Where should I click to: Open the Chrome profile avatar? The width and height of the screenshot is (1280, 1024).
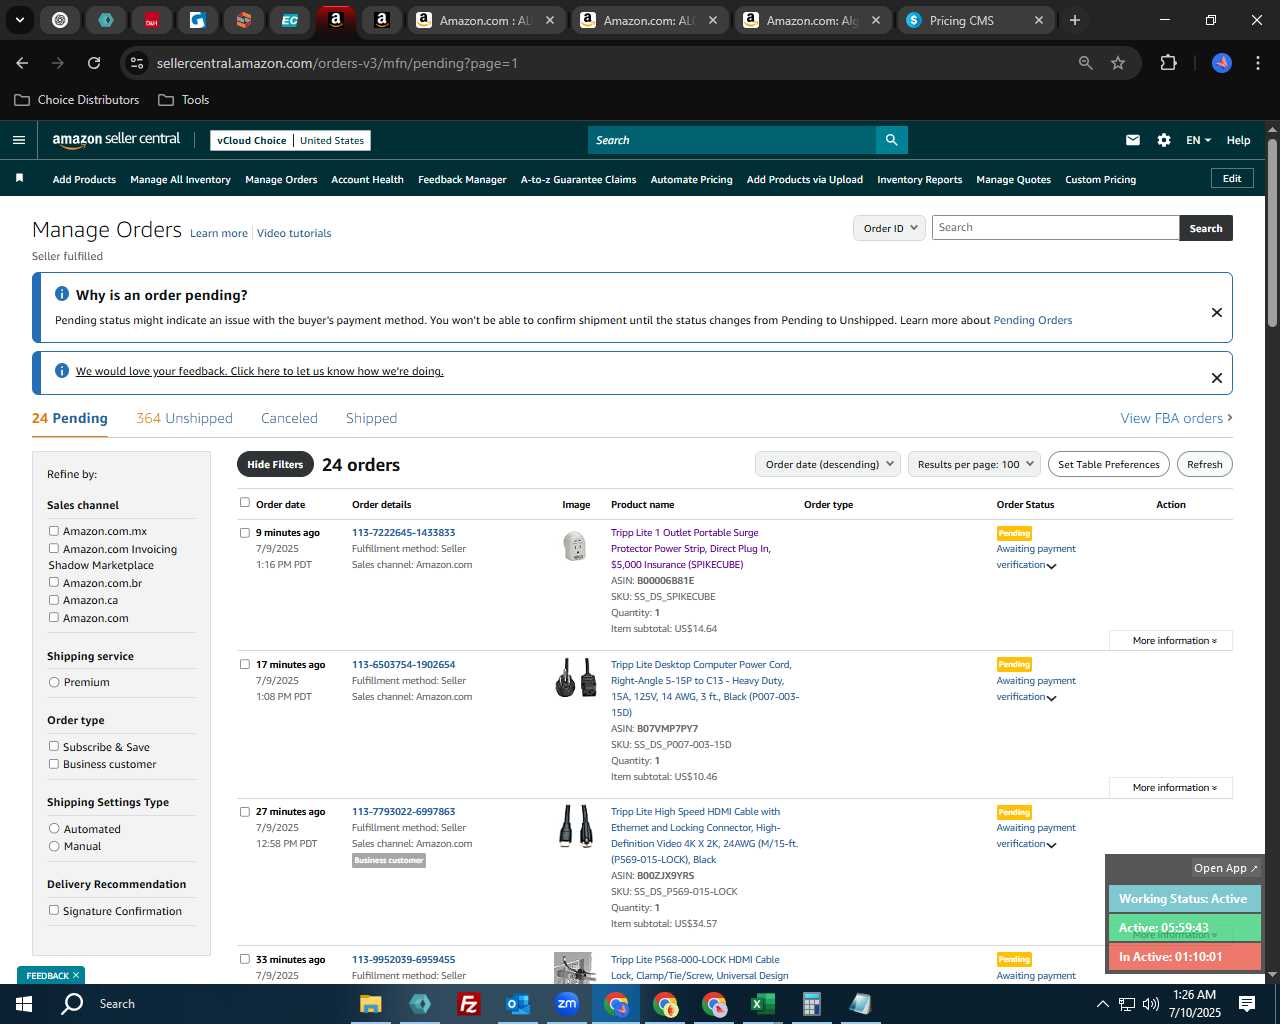tap(1222, 63)
